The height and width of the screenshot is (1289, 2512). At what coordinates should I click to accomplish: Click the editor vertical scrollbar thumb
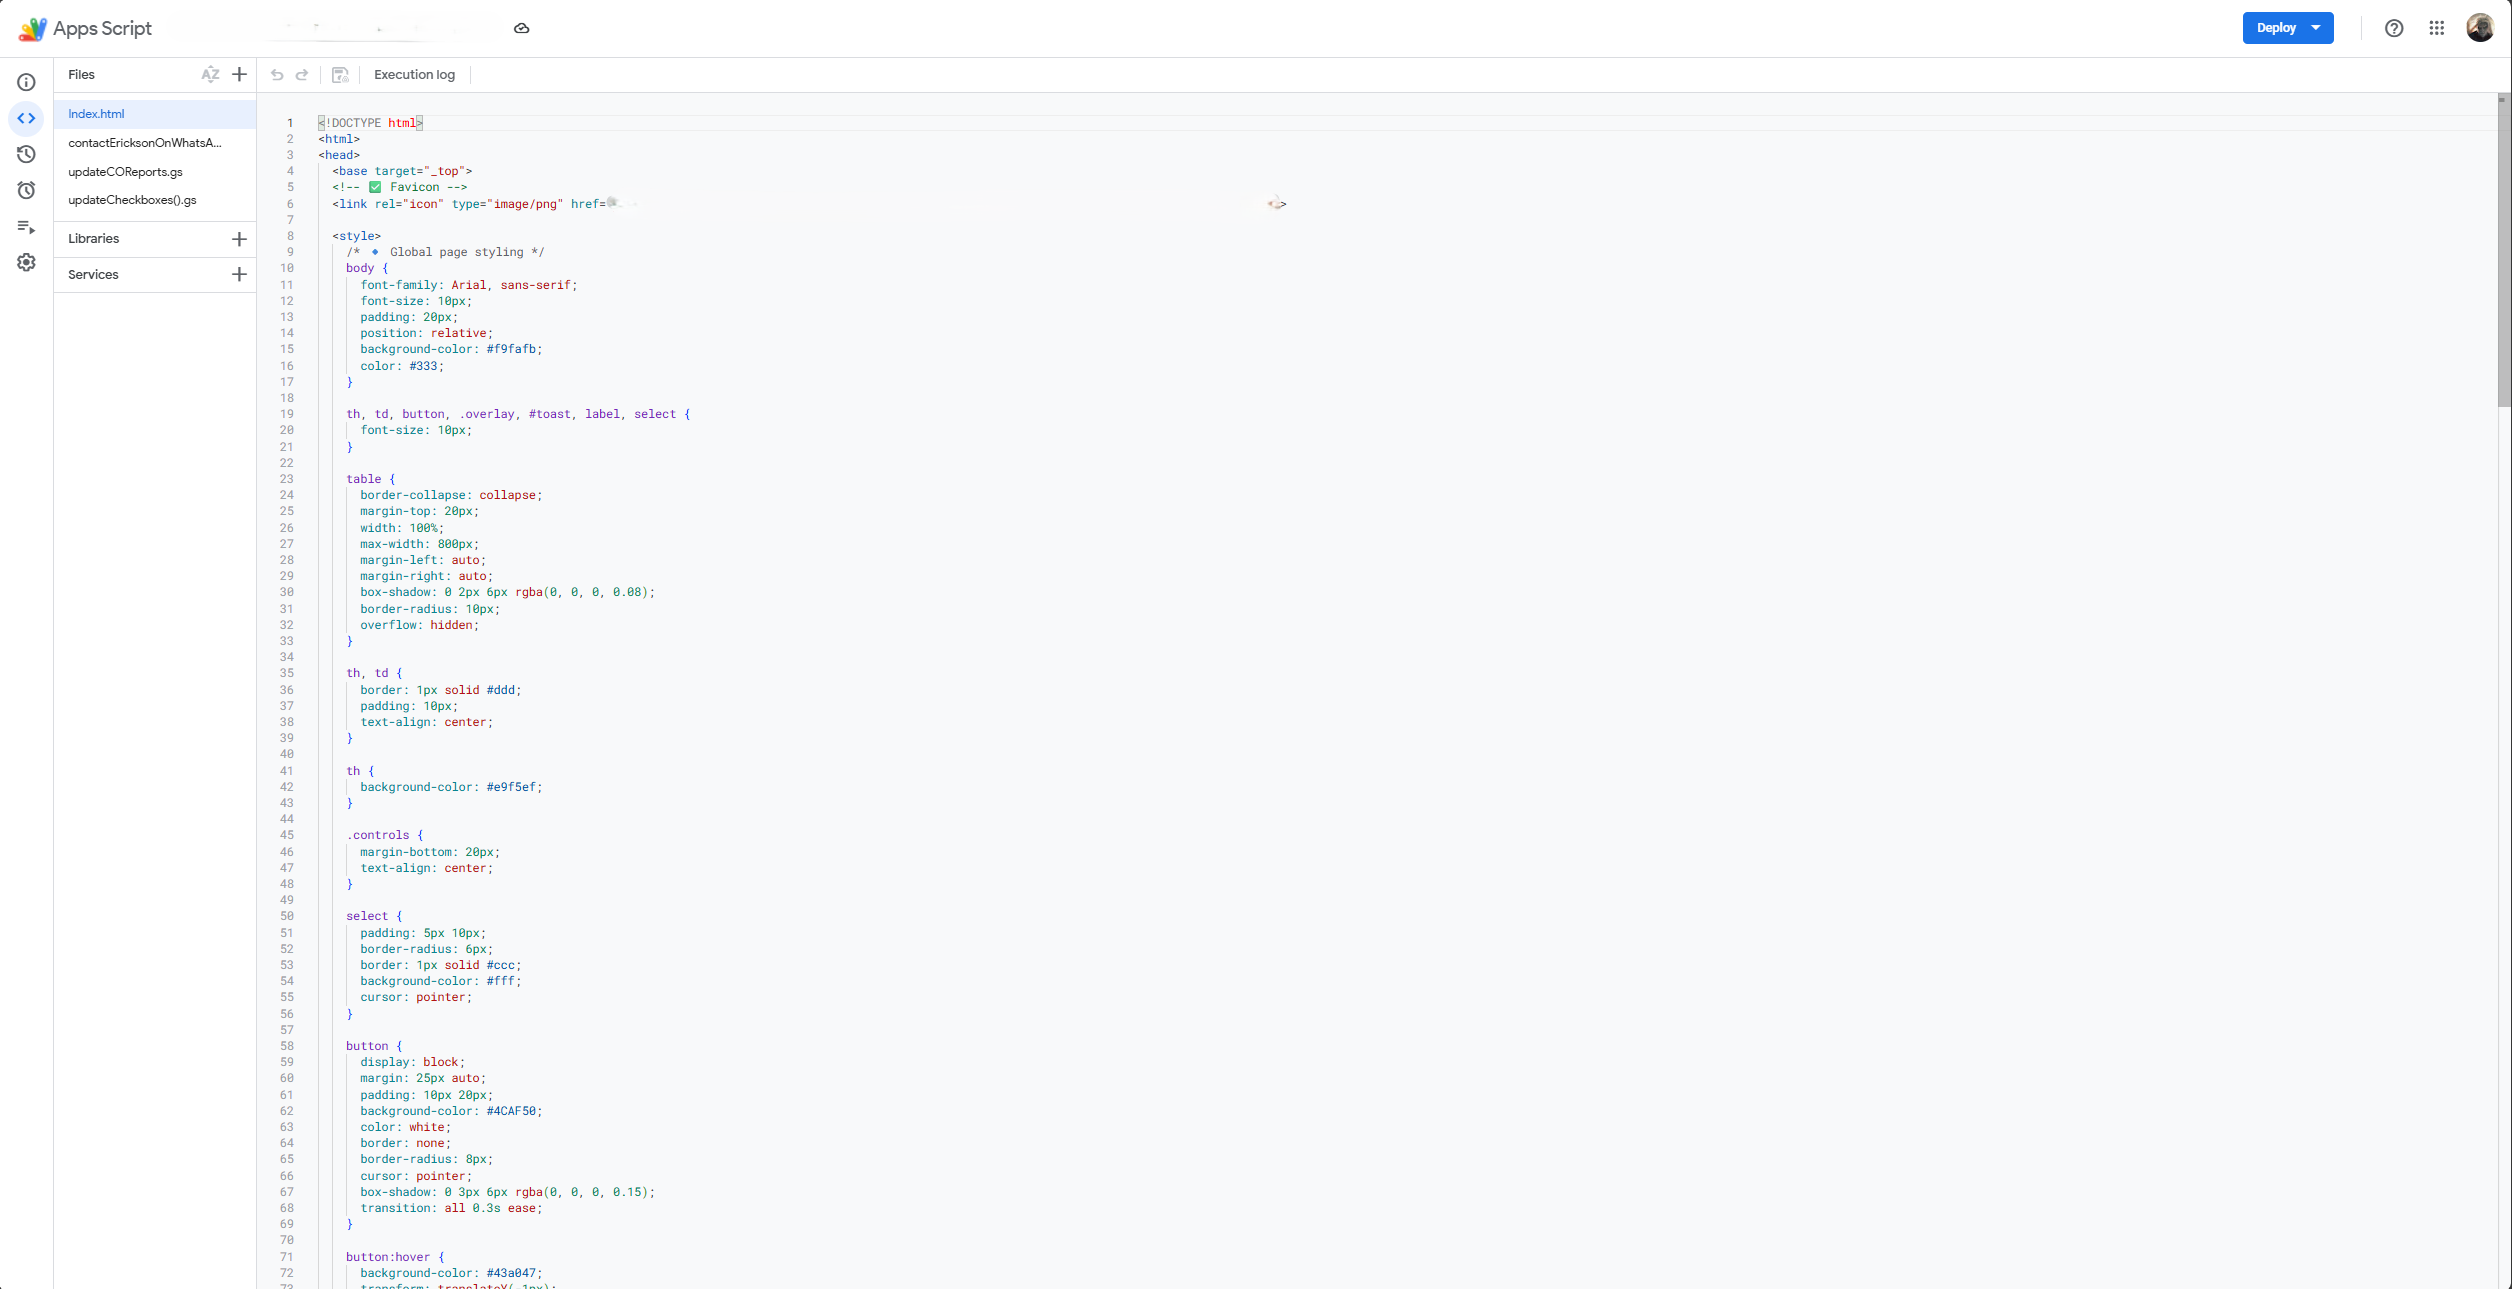pos(2504,250)
